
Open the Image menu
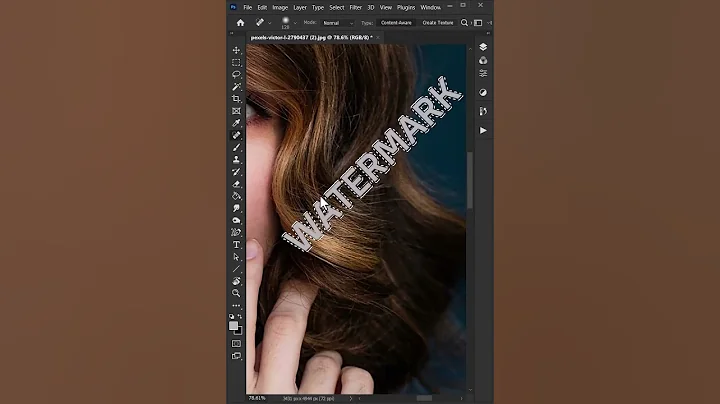coord(280,7)
